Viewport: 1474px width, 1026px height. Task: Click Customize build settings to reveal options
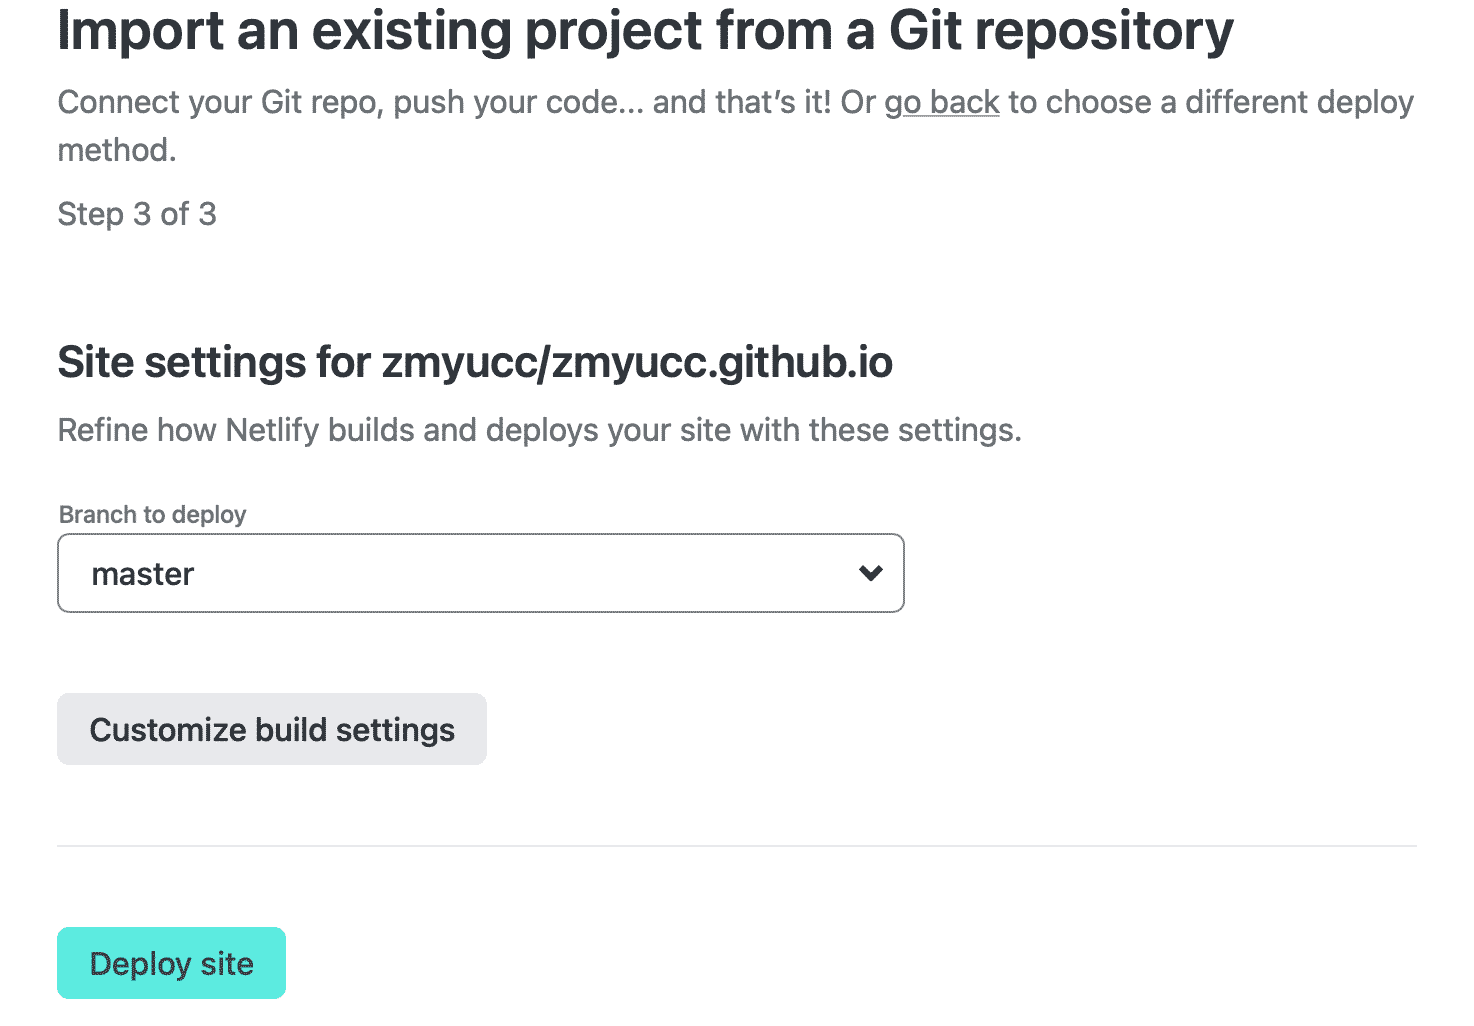click(271, 729)
